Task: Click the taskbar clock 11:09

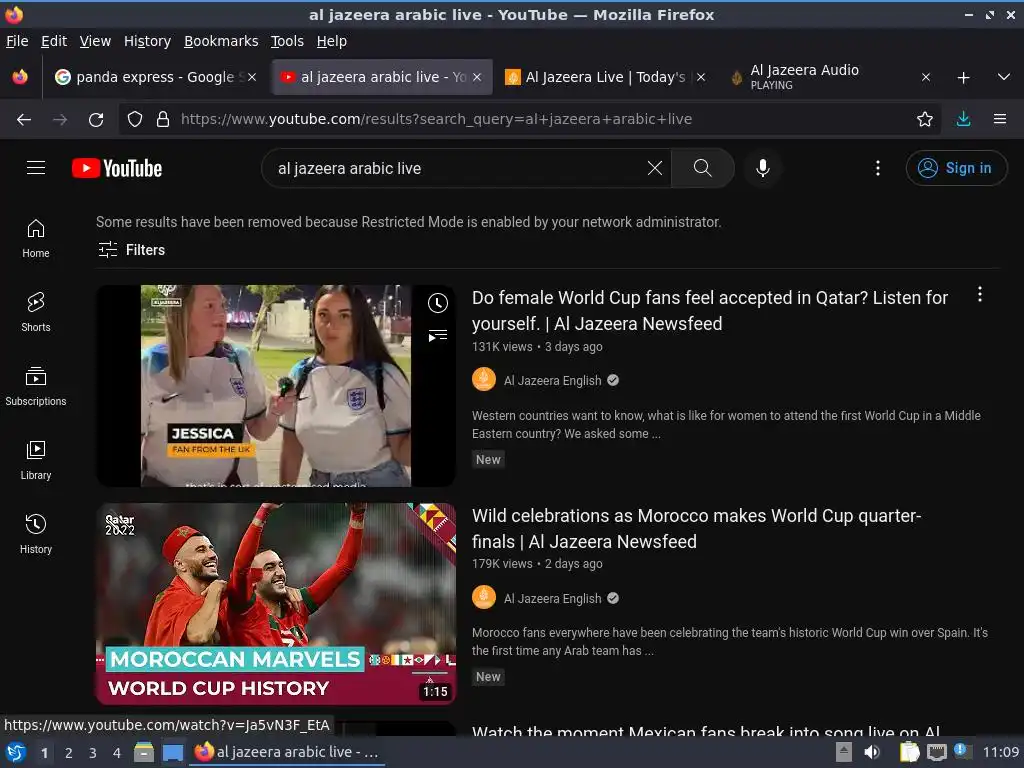Action: [1000, 752]
